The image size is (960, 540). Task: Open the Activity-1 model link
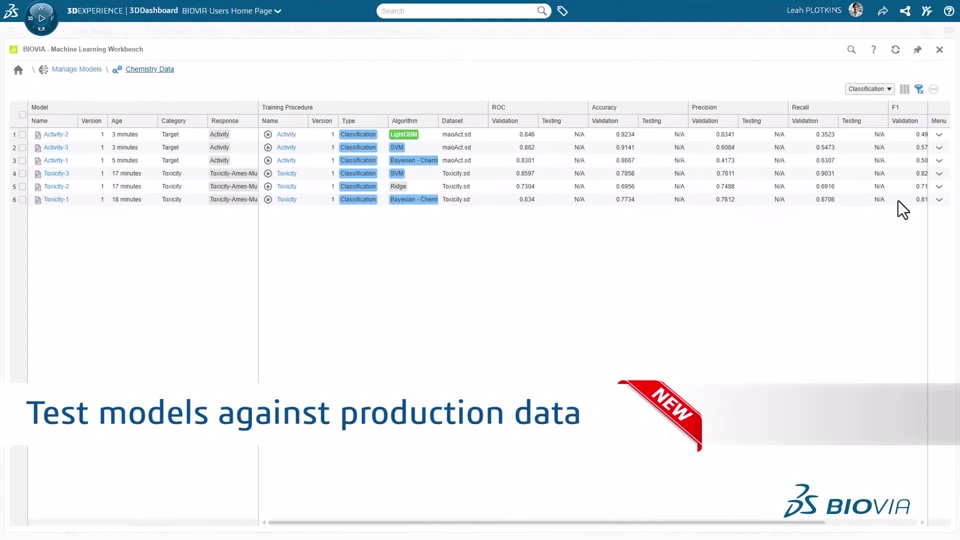tap(56, 160)
